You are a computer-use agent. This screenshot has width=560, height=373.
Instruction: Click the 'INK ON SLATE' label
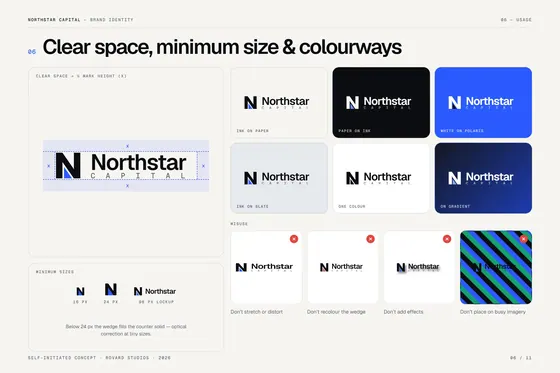(252, 207)
